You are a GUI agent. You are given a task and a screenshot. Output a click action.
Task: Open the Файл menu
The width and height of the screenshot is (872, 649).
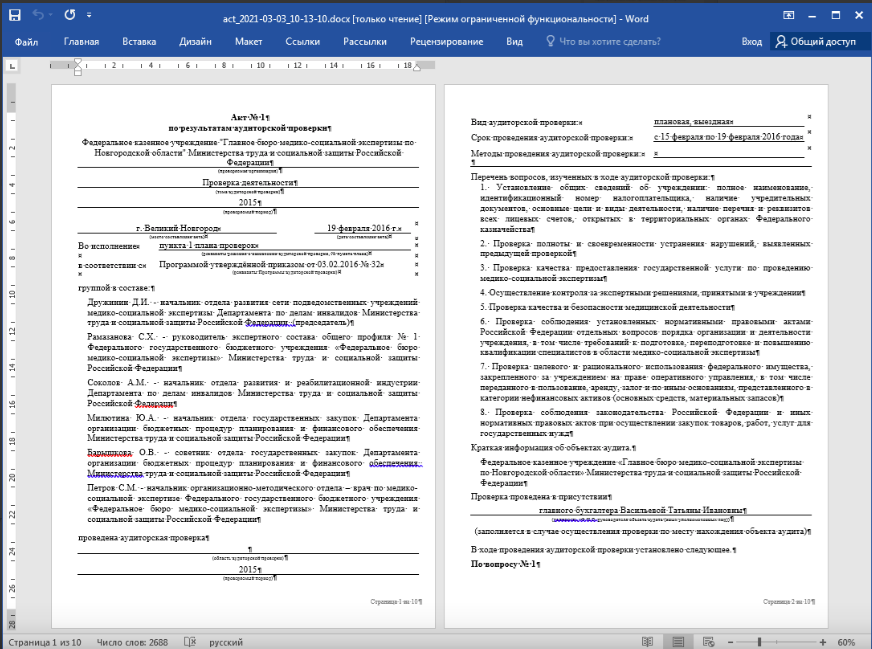pos(27,41)
